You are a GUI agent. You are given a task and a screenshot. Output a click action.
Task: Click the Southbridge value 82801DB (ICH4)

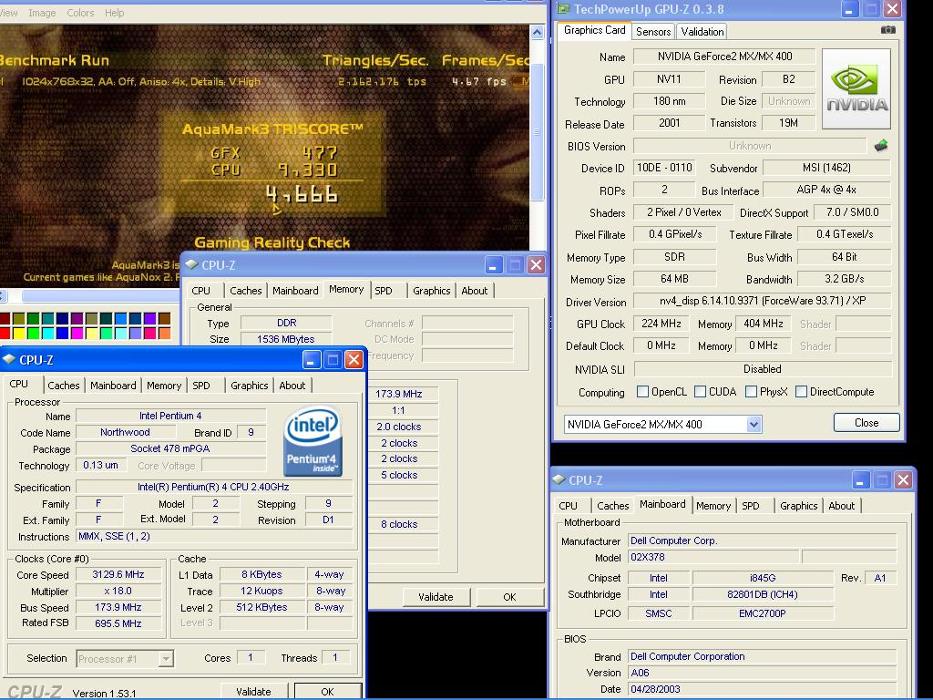[x=762, y=594]
